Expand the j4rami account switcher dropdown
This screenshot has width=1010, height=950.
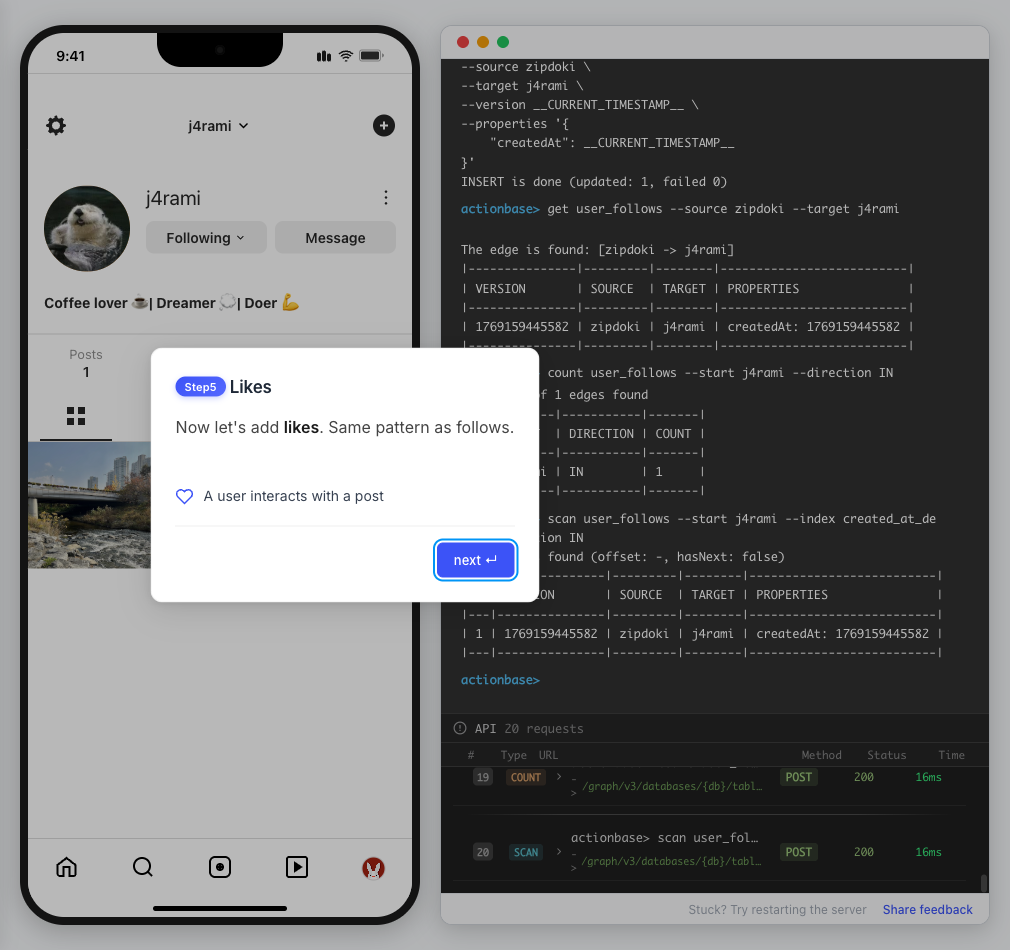[x=219, y=126]
